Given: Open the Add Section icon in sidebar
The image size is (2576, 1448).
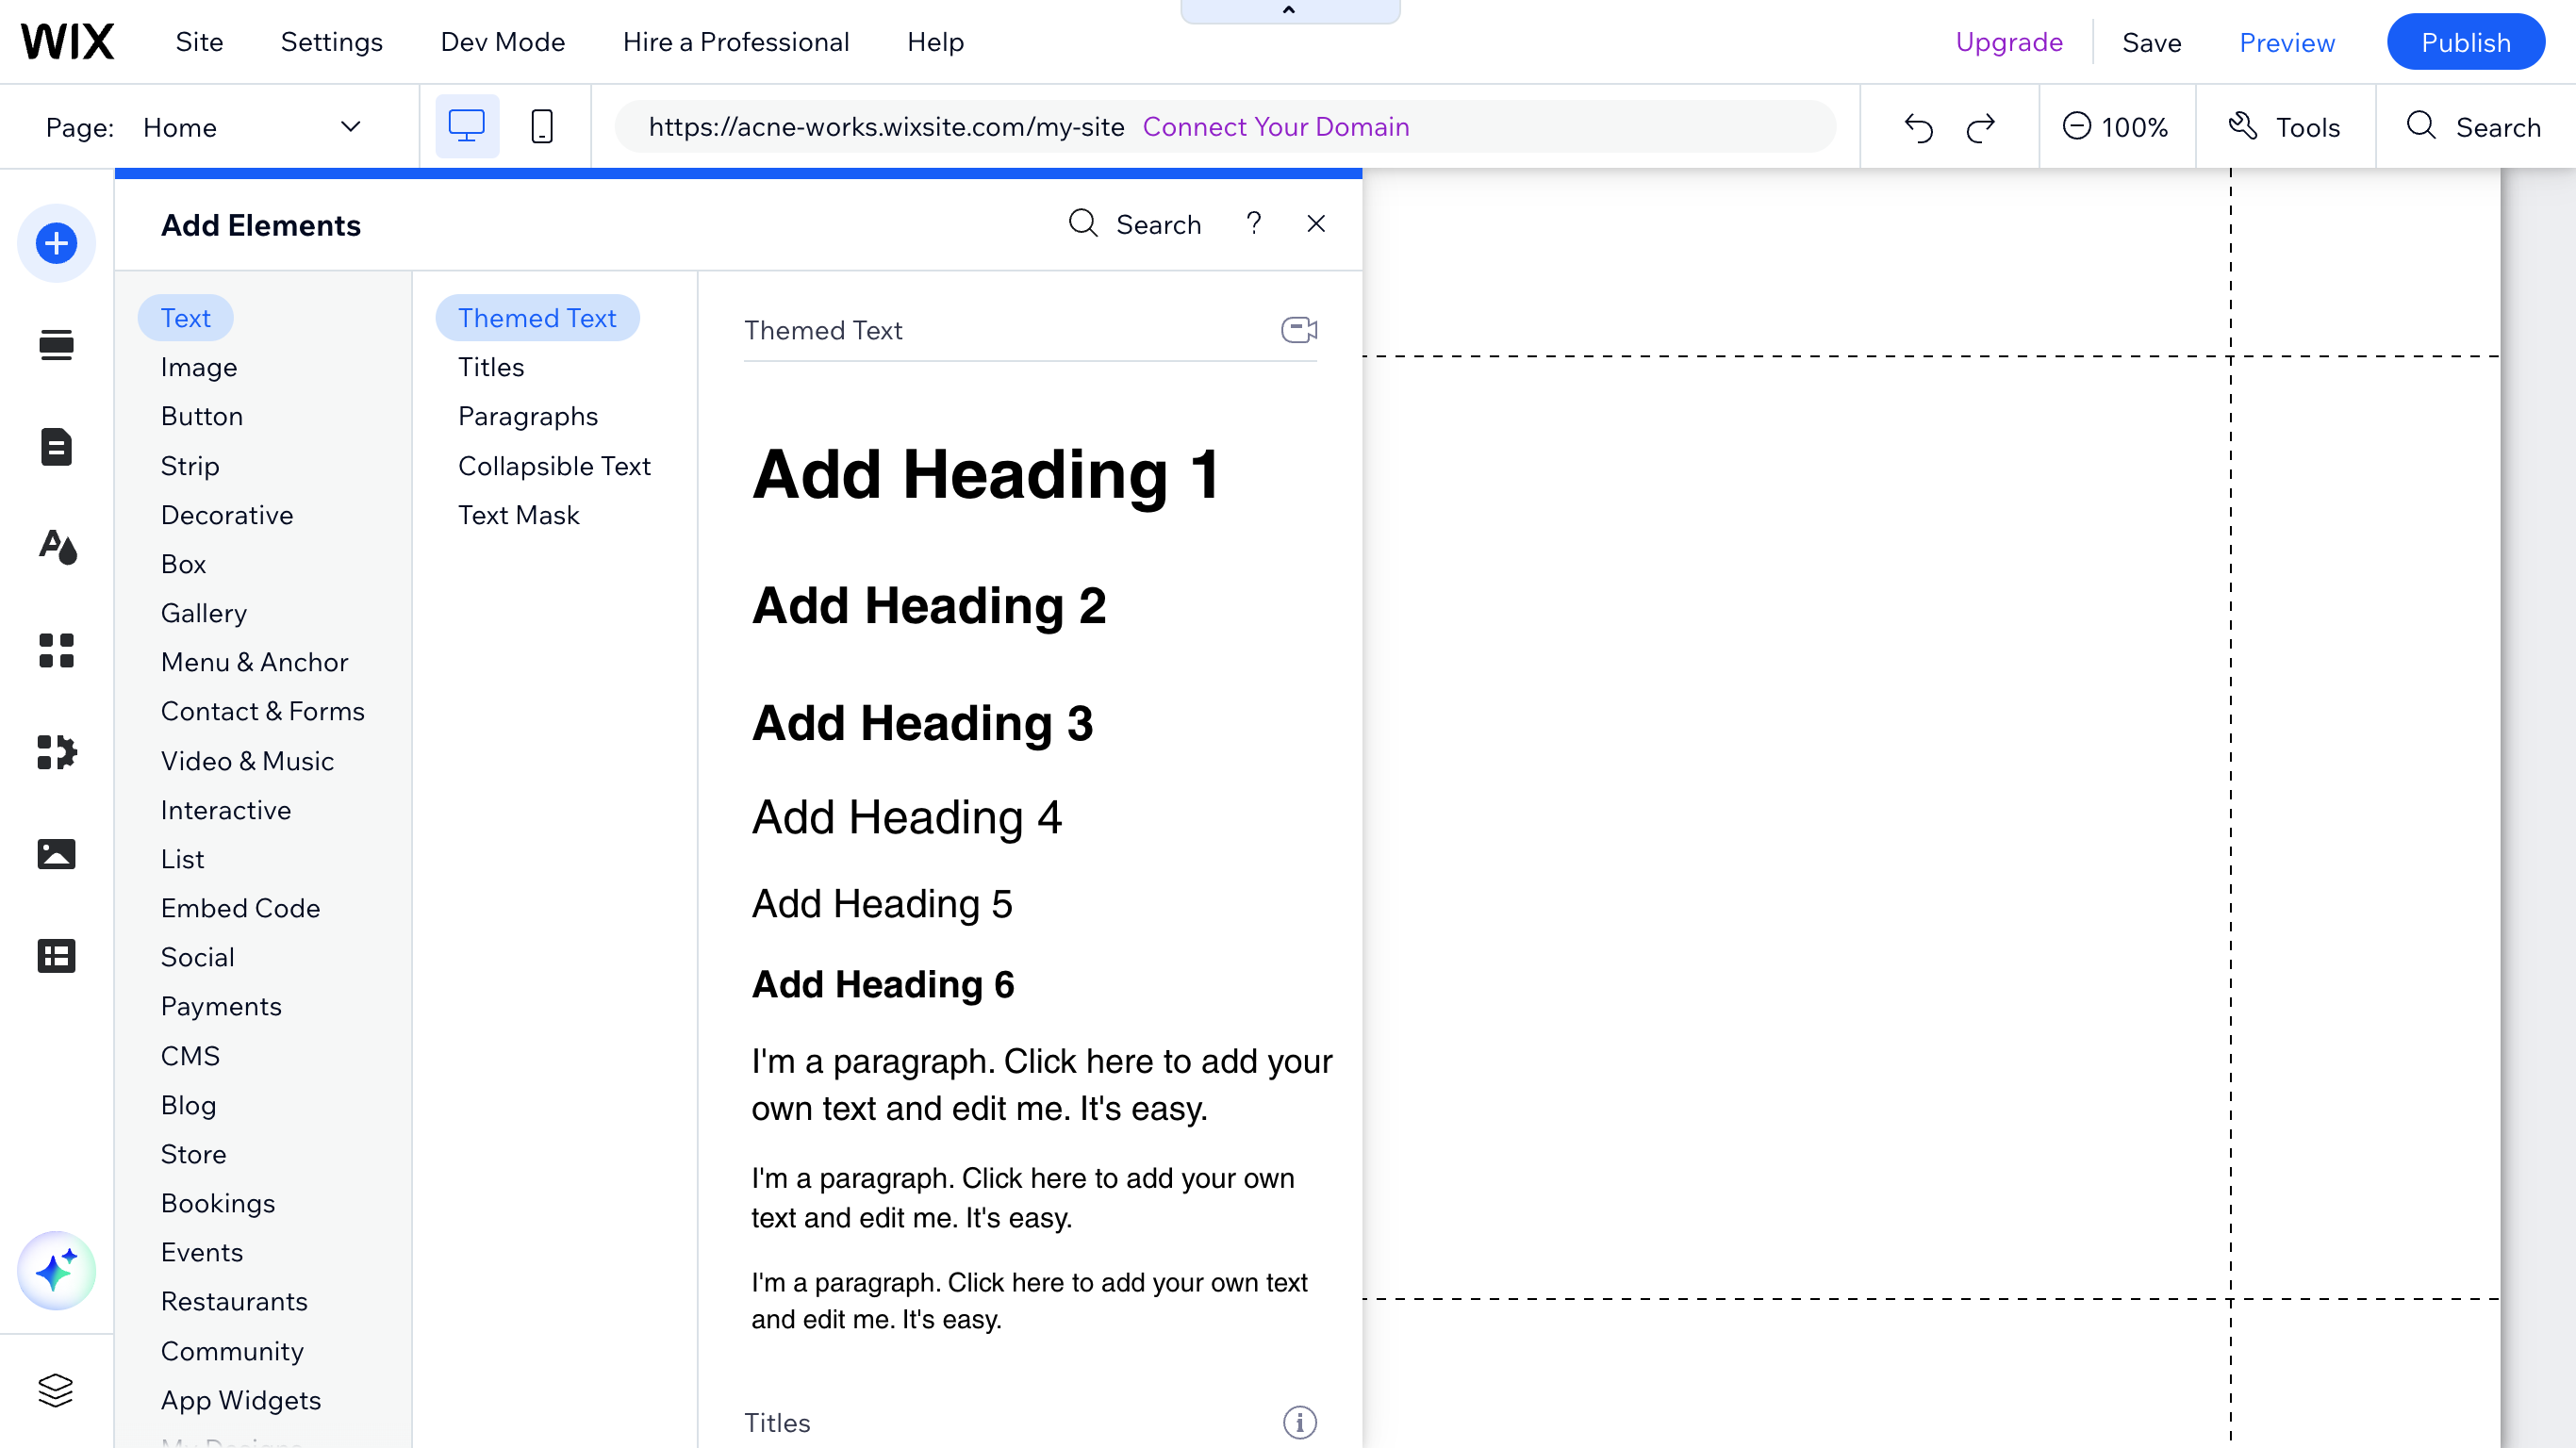Looking at the screenshot, I should pos(56,345).
